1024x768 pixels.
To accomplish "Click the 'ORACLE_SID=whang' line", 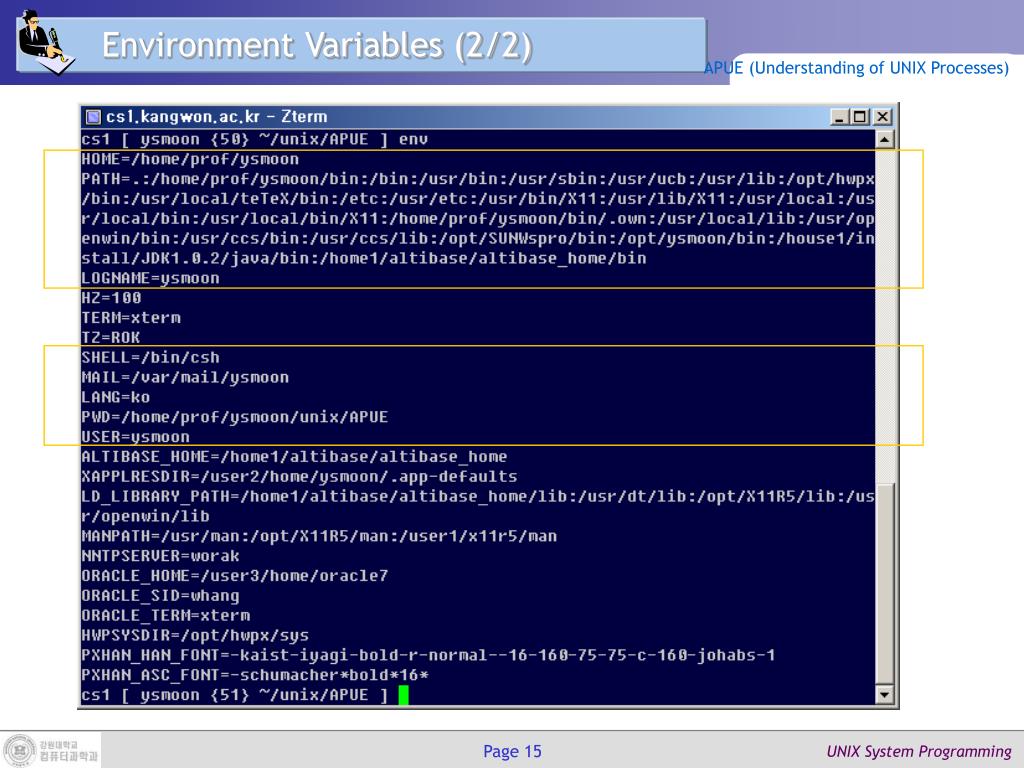I will 160,596.
